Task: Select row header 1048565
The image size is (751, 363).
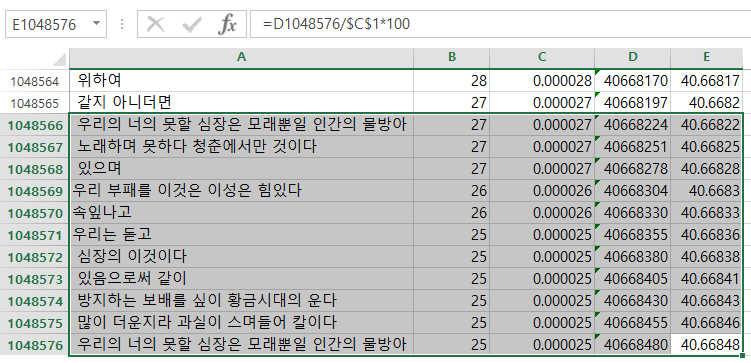Action: (34, 103)
